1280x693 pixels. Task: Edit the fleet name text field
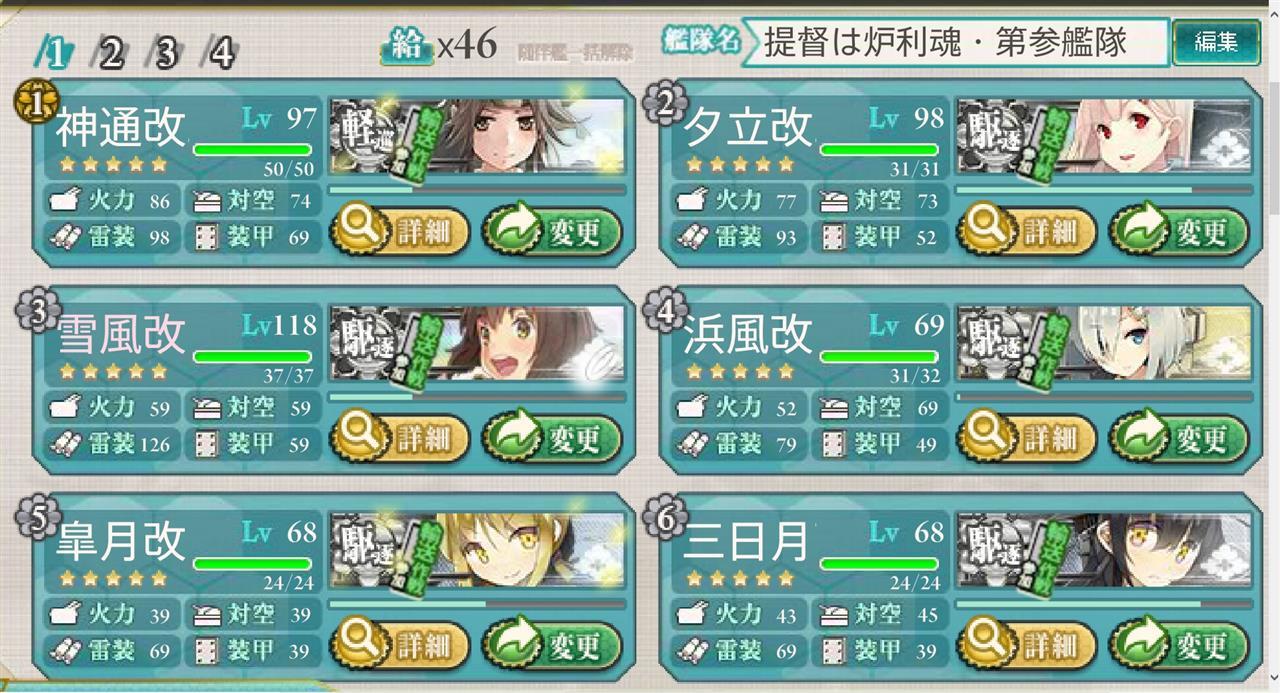pyautogui.click(x=954, y=42)
